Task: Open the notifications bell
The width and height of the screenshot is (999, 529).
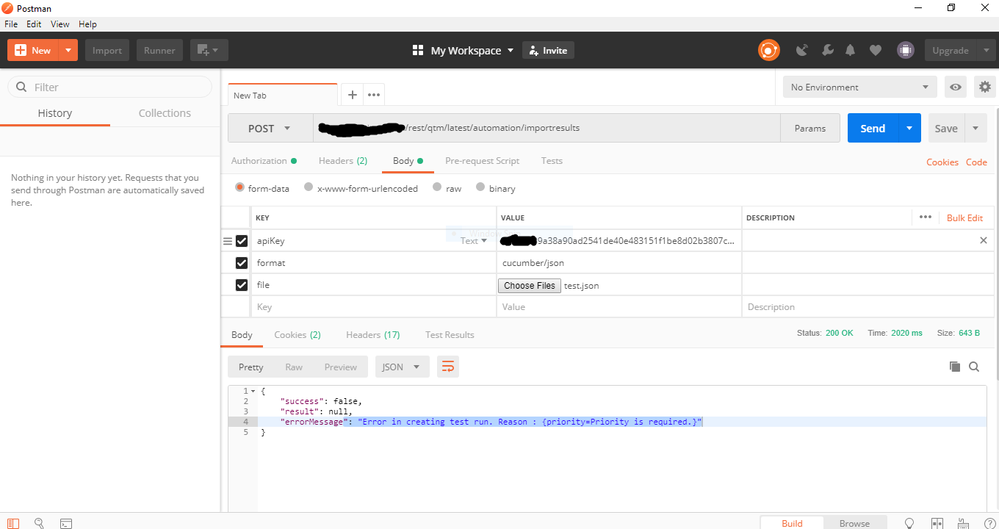Action: click(x=850, y=50)
